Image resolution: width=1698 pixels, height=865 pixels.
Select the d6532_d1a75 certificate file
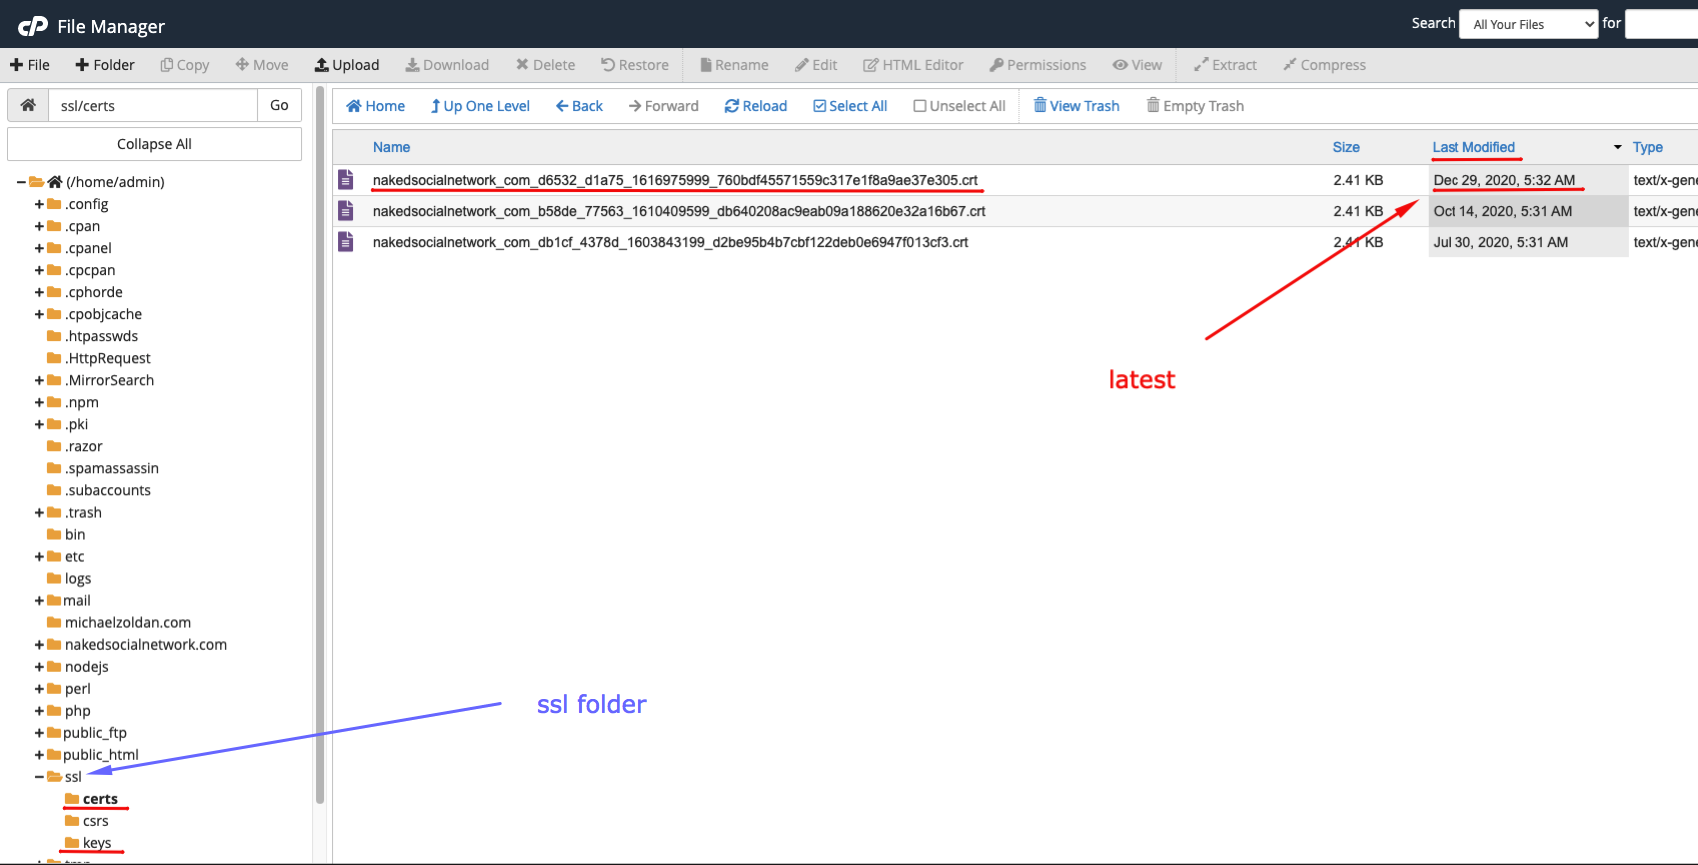tap(675, 180)
